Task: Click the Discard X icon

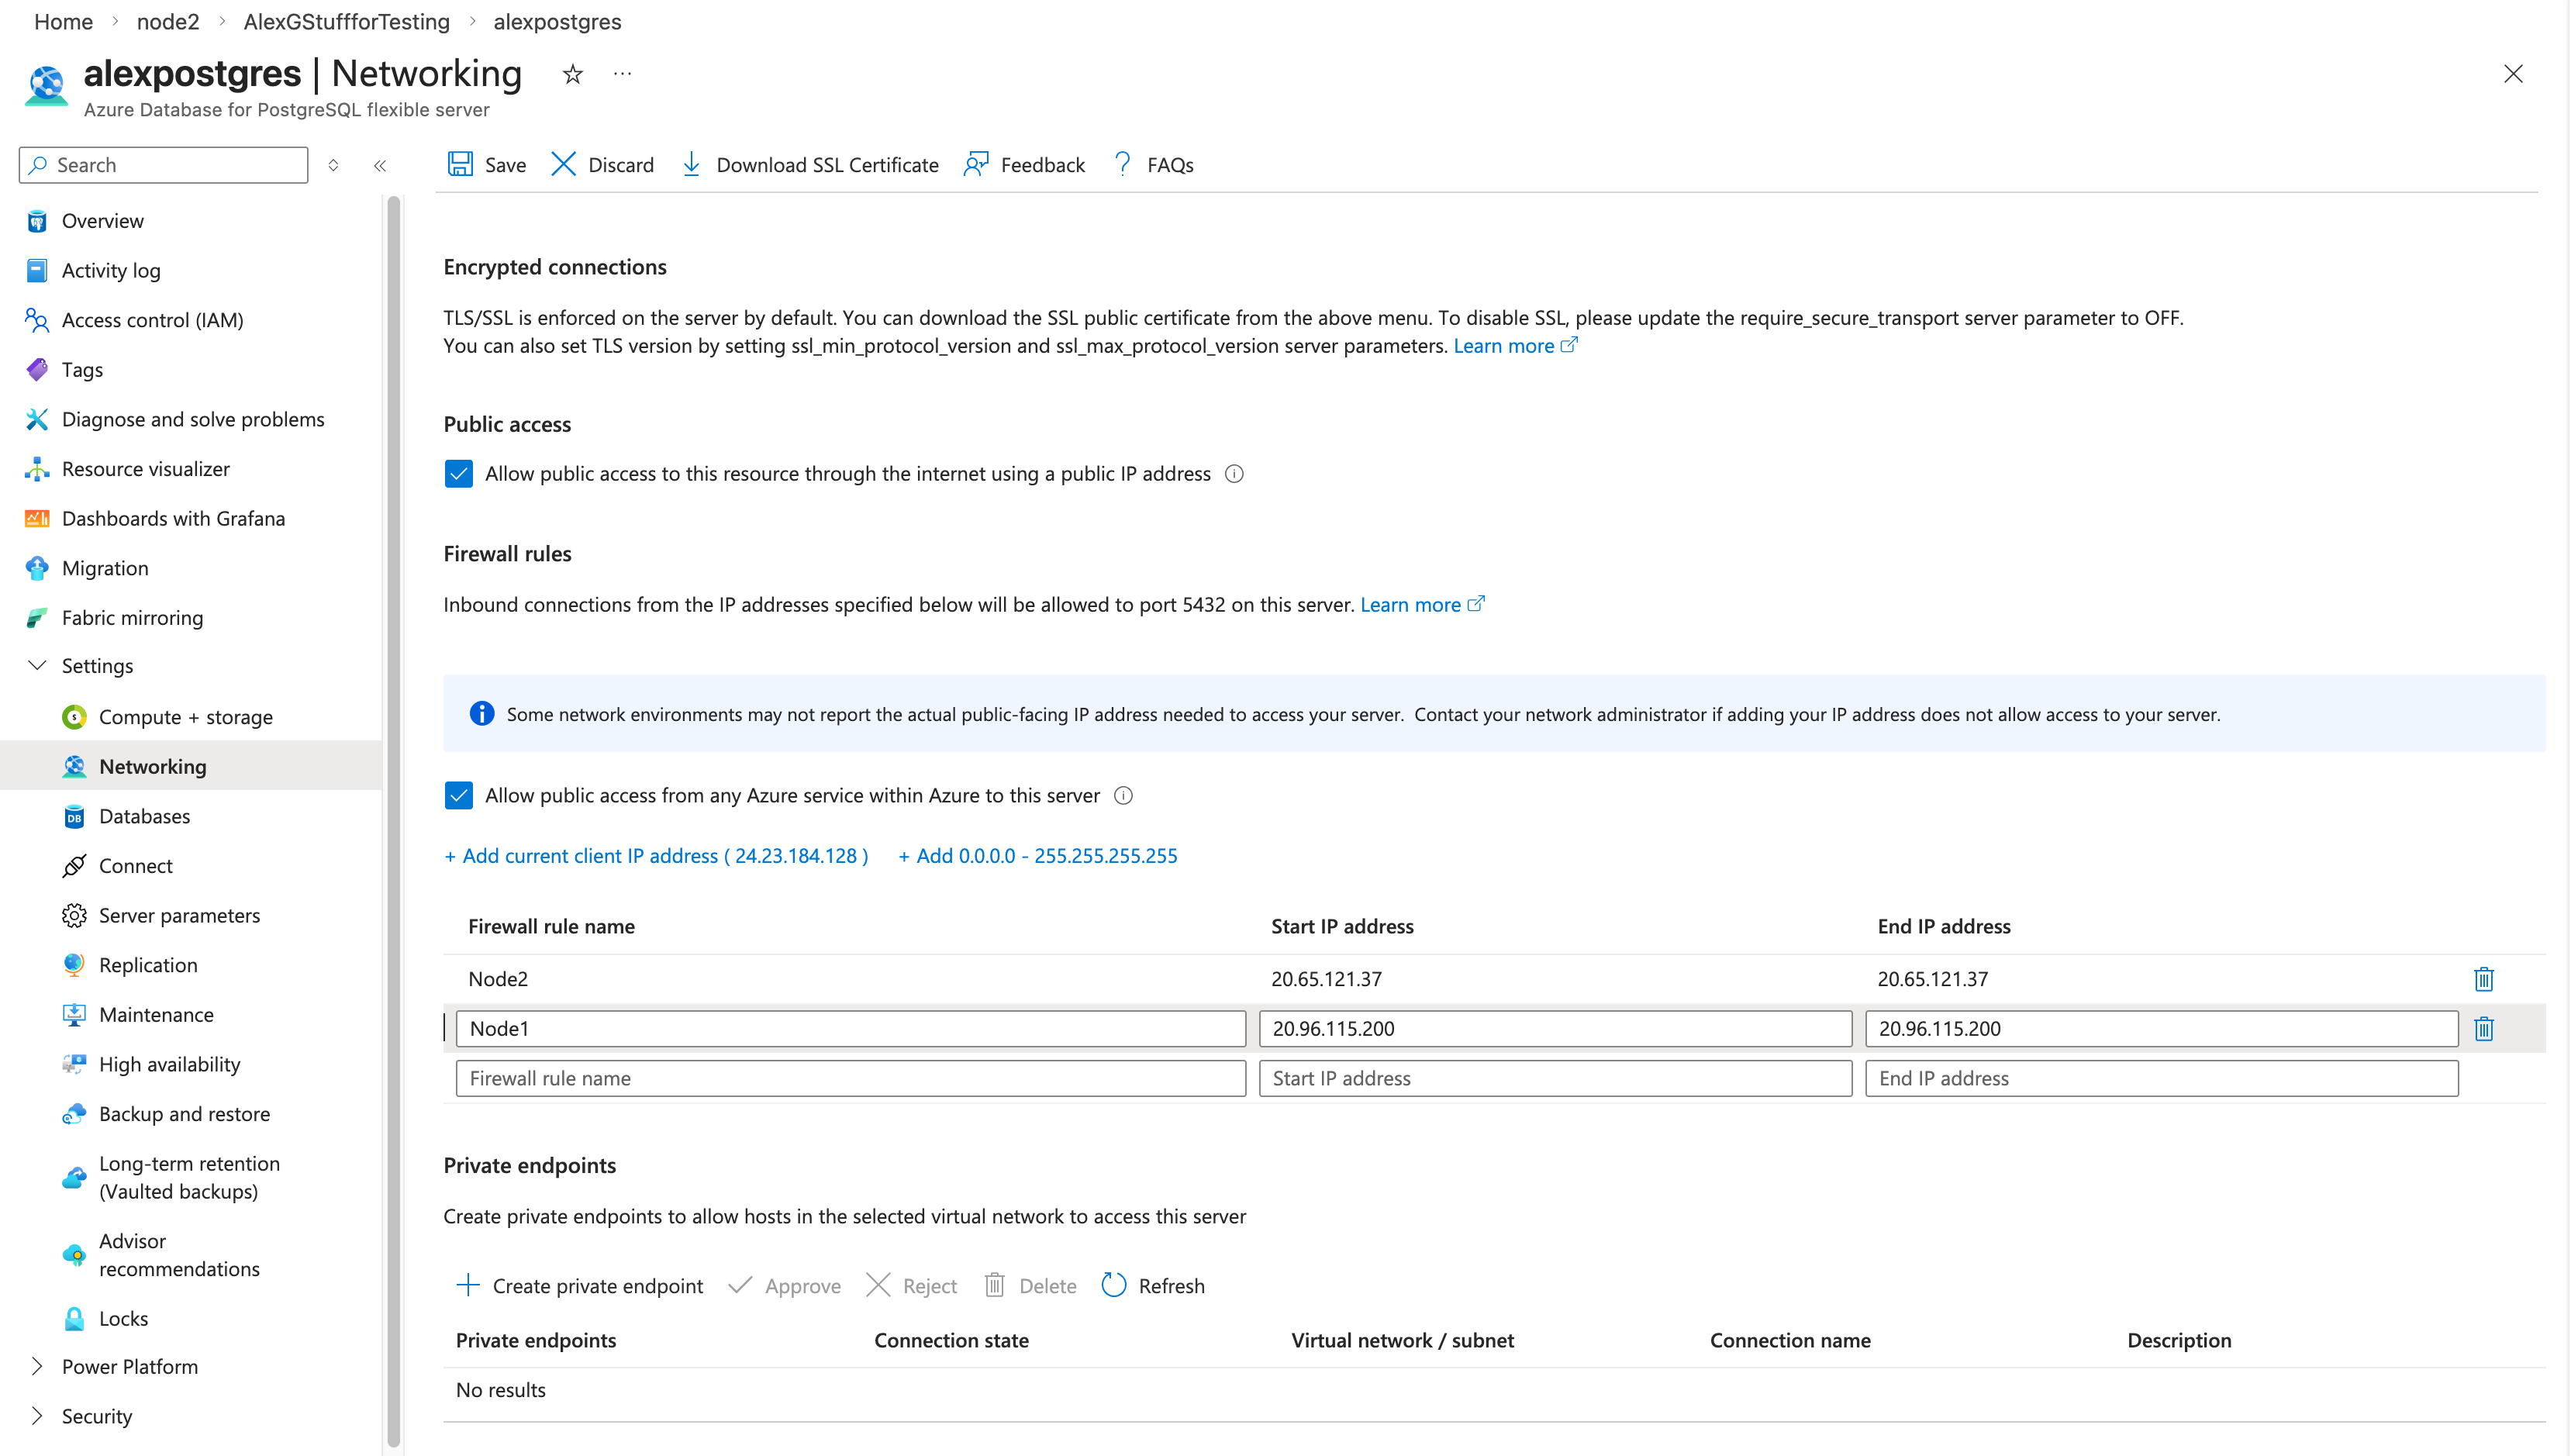Action: pyautogui.click(x=563, y=164)
